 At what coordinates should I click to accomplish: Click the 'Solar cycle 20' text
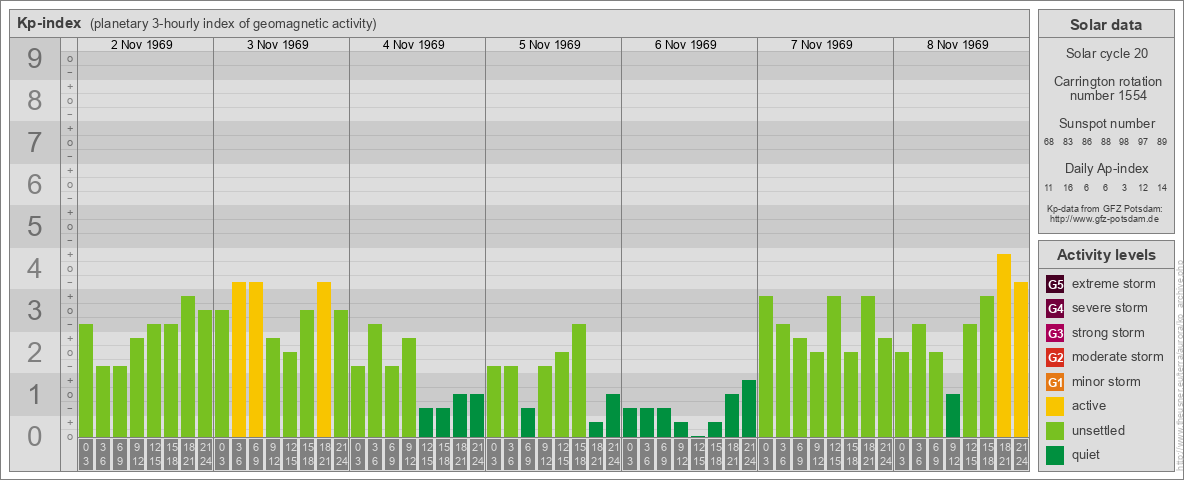coord(1106,54)
